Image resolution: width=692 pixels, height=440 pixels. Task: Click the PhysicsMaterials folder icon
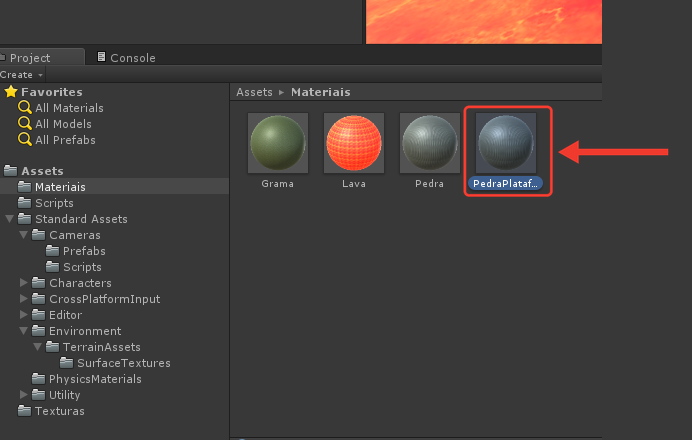pyautogui.click(x=38, y=379)
